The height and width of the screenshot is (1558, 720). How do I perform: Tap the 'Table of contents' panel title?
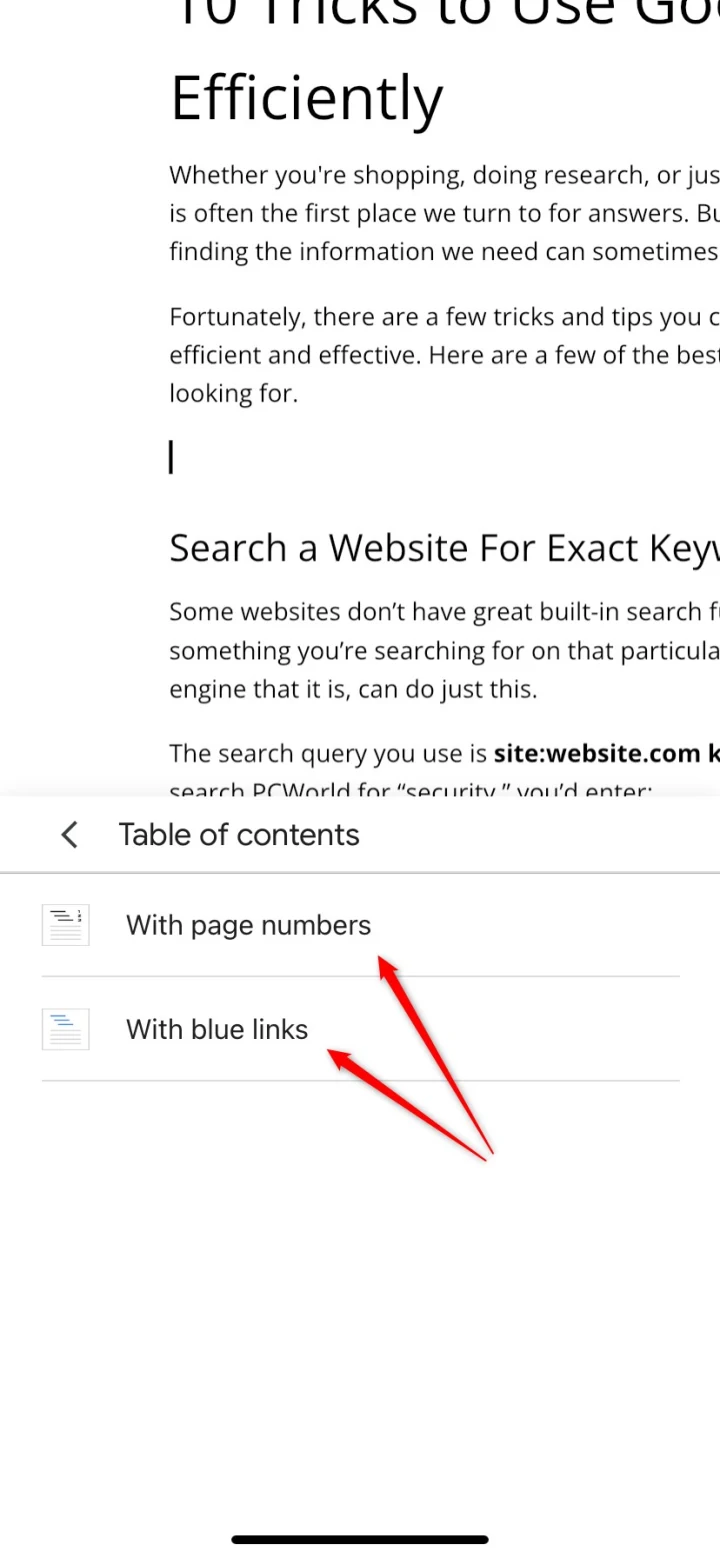coord(239,835)
